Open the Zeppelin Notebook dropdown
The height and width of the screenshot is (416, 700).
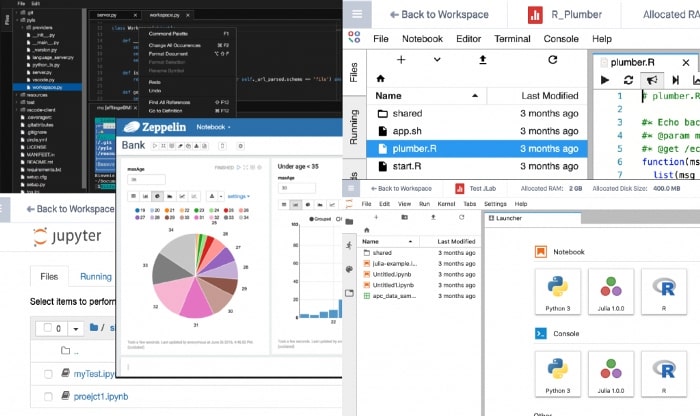coord(213,128)
